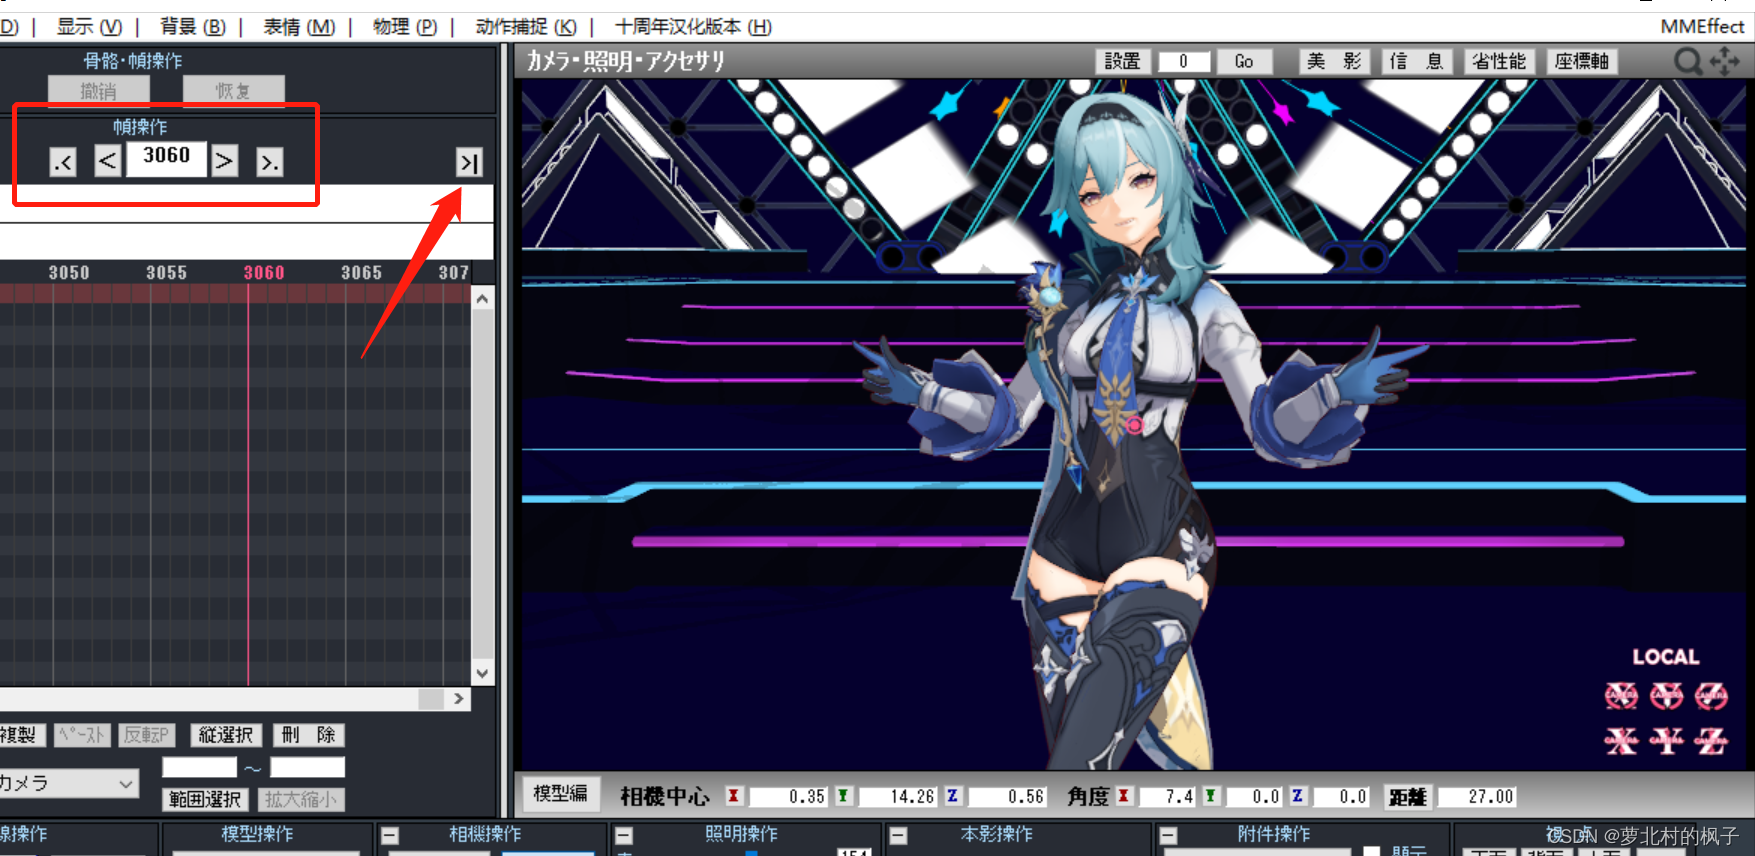
Task: Toggle the 省性能 button
Action: [x=1499, y=62]
